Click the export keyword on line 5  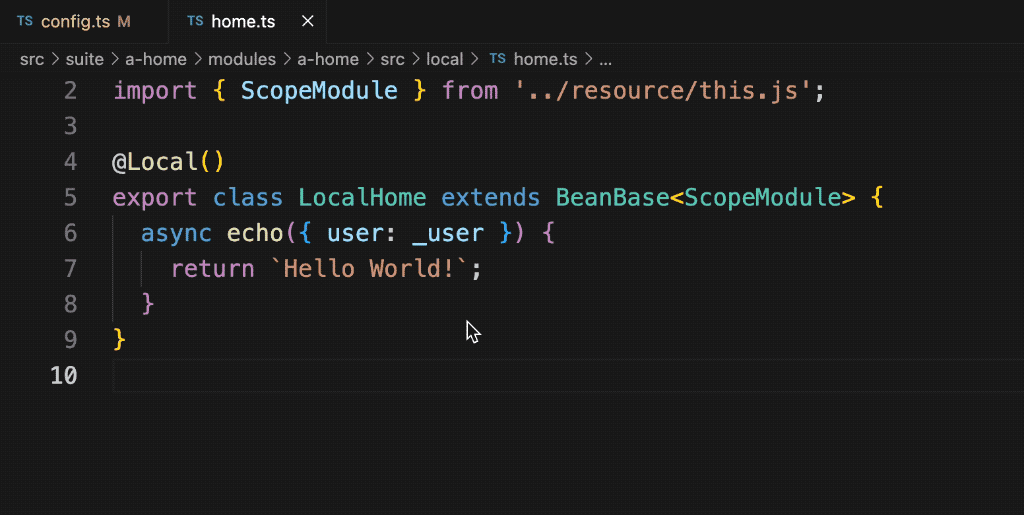pos(155,197)
